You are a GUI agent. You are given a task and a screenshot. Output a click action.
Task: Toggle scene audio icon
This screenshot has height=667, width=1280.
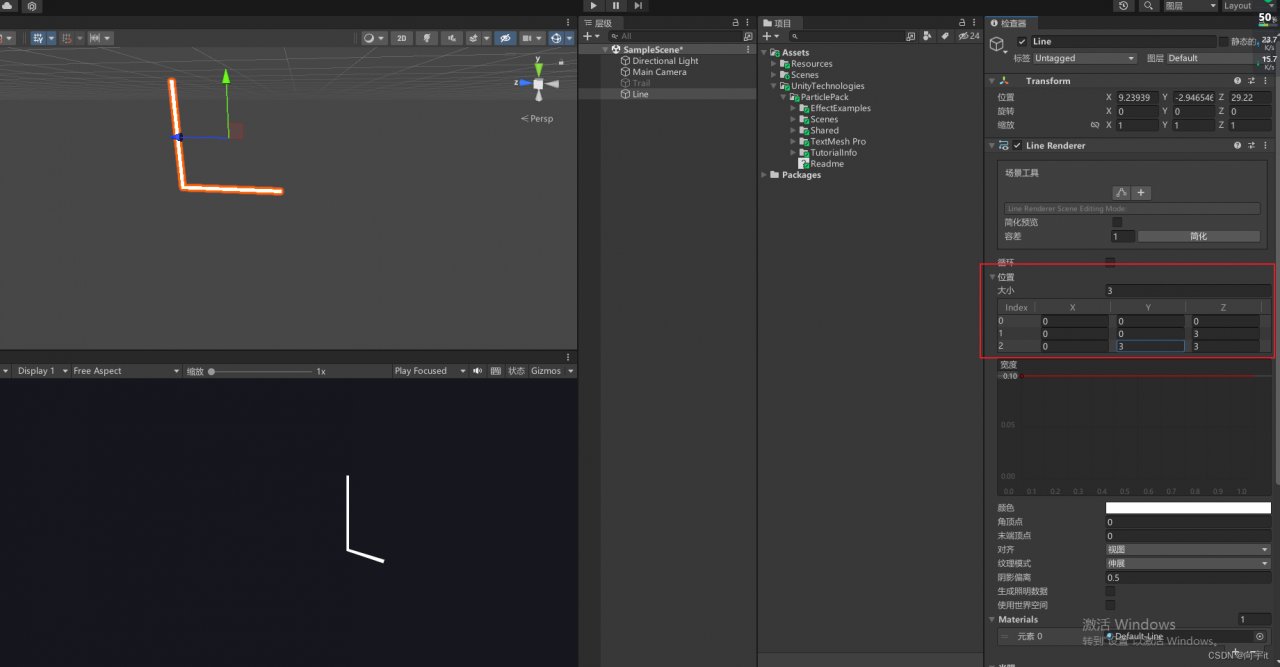pos(452,38)
